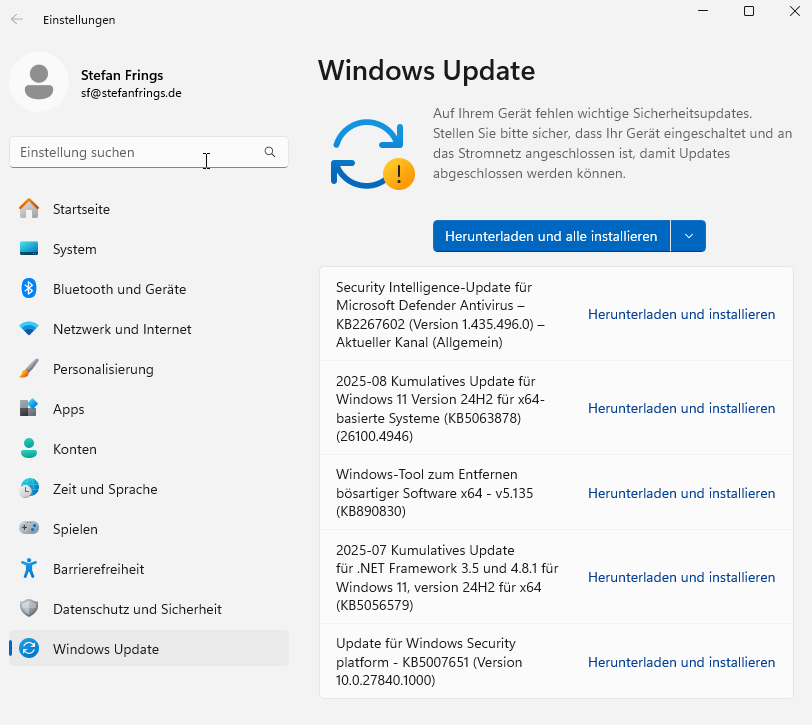Image resolution: width=812 pixels, height=725 pixels.
Task: Click the back arrow icon in Einstellungen
Action: 17,20
